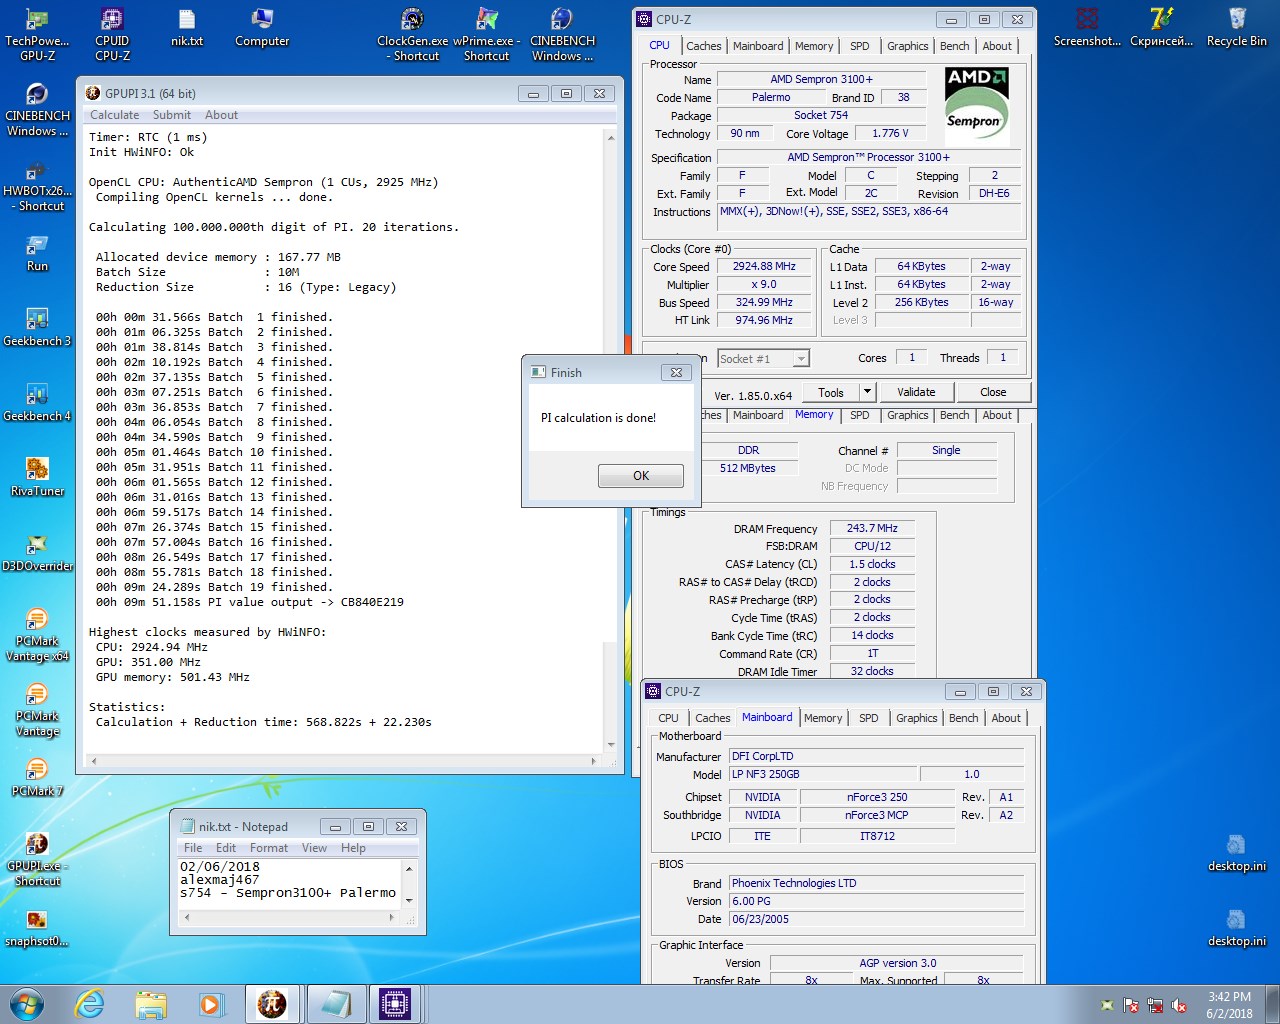
Task: Switch to CPU-Z taskbar button
Action: (395, 1004)
